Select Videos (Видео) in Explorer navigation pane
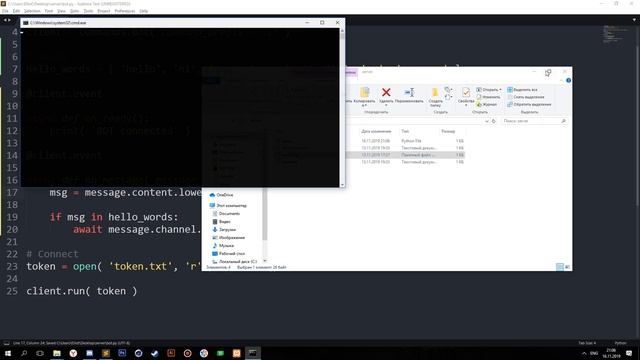 coord(221,222)
